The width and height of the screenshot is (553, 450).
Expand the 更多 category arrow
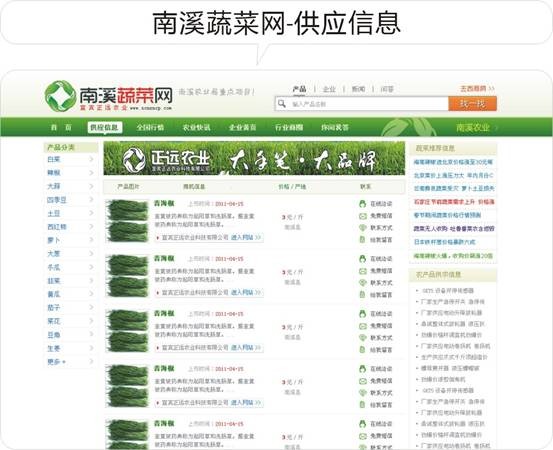click(x=91, y=361)
